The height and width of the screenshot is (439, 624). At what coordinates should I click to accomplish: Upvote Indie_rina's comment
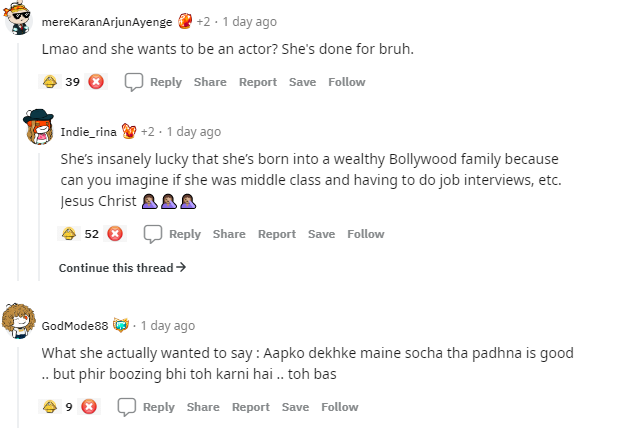pos(68,234)
